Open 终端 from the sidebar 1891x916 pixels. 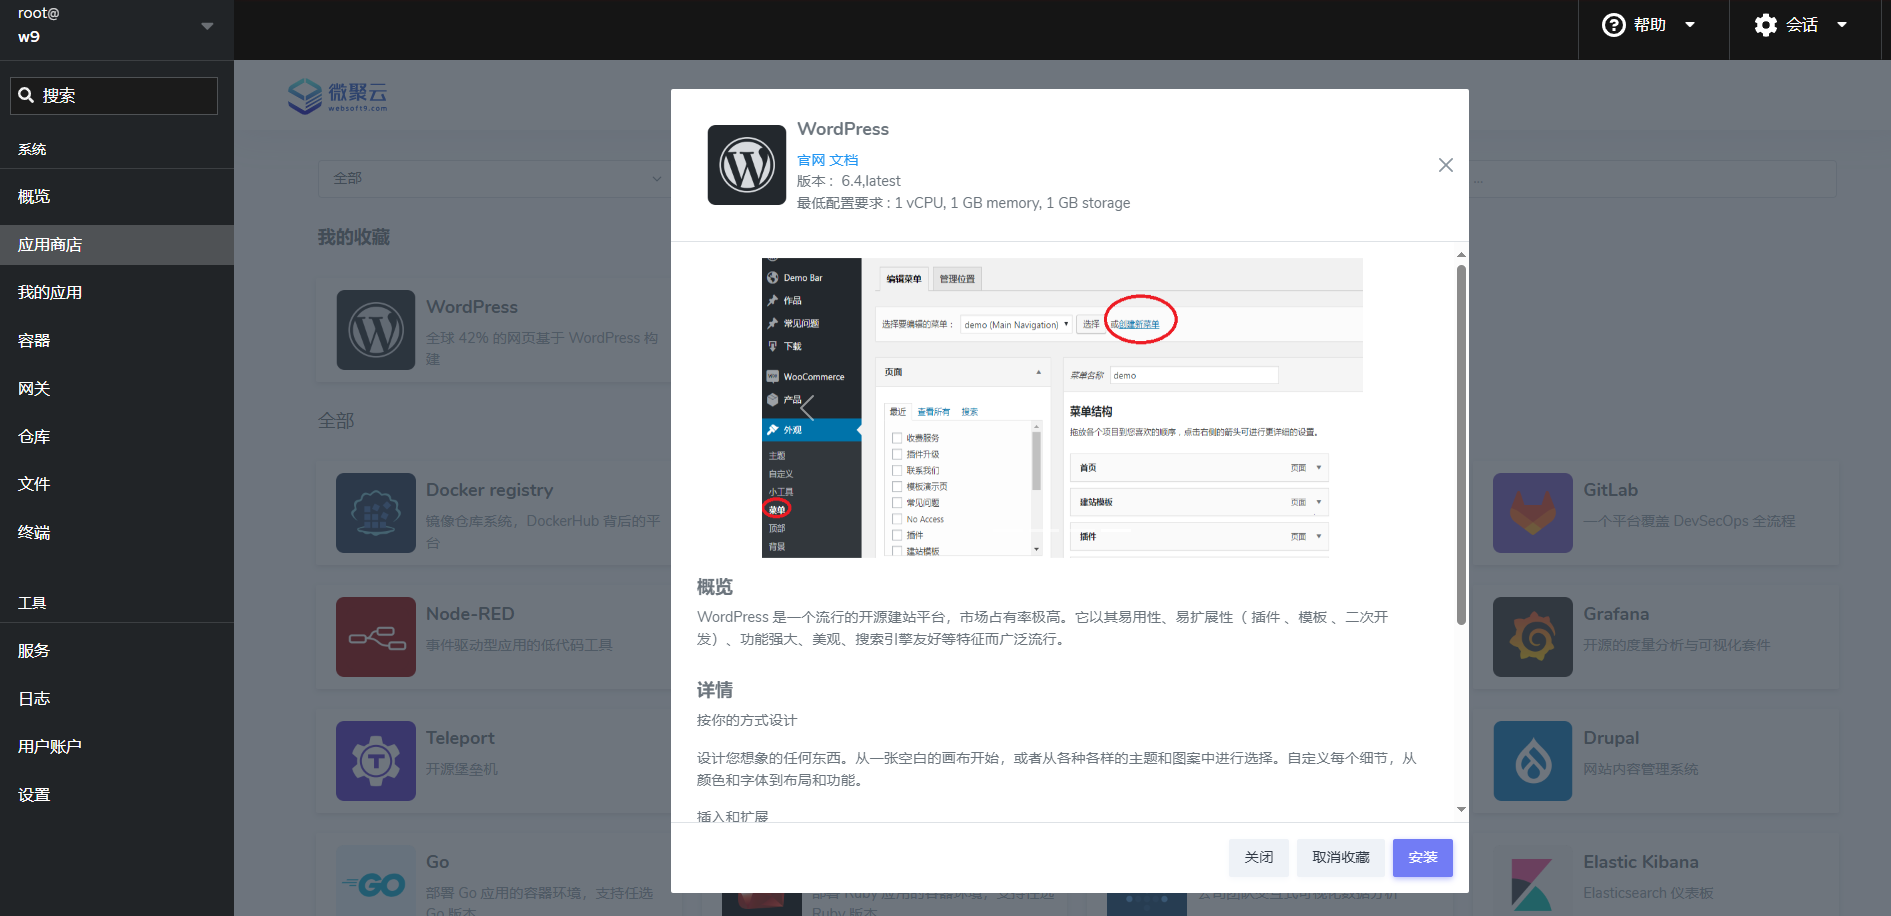(x=33, y=532)
